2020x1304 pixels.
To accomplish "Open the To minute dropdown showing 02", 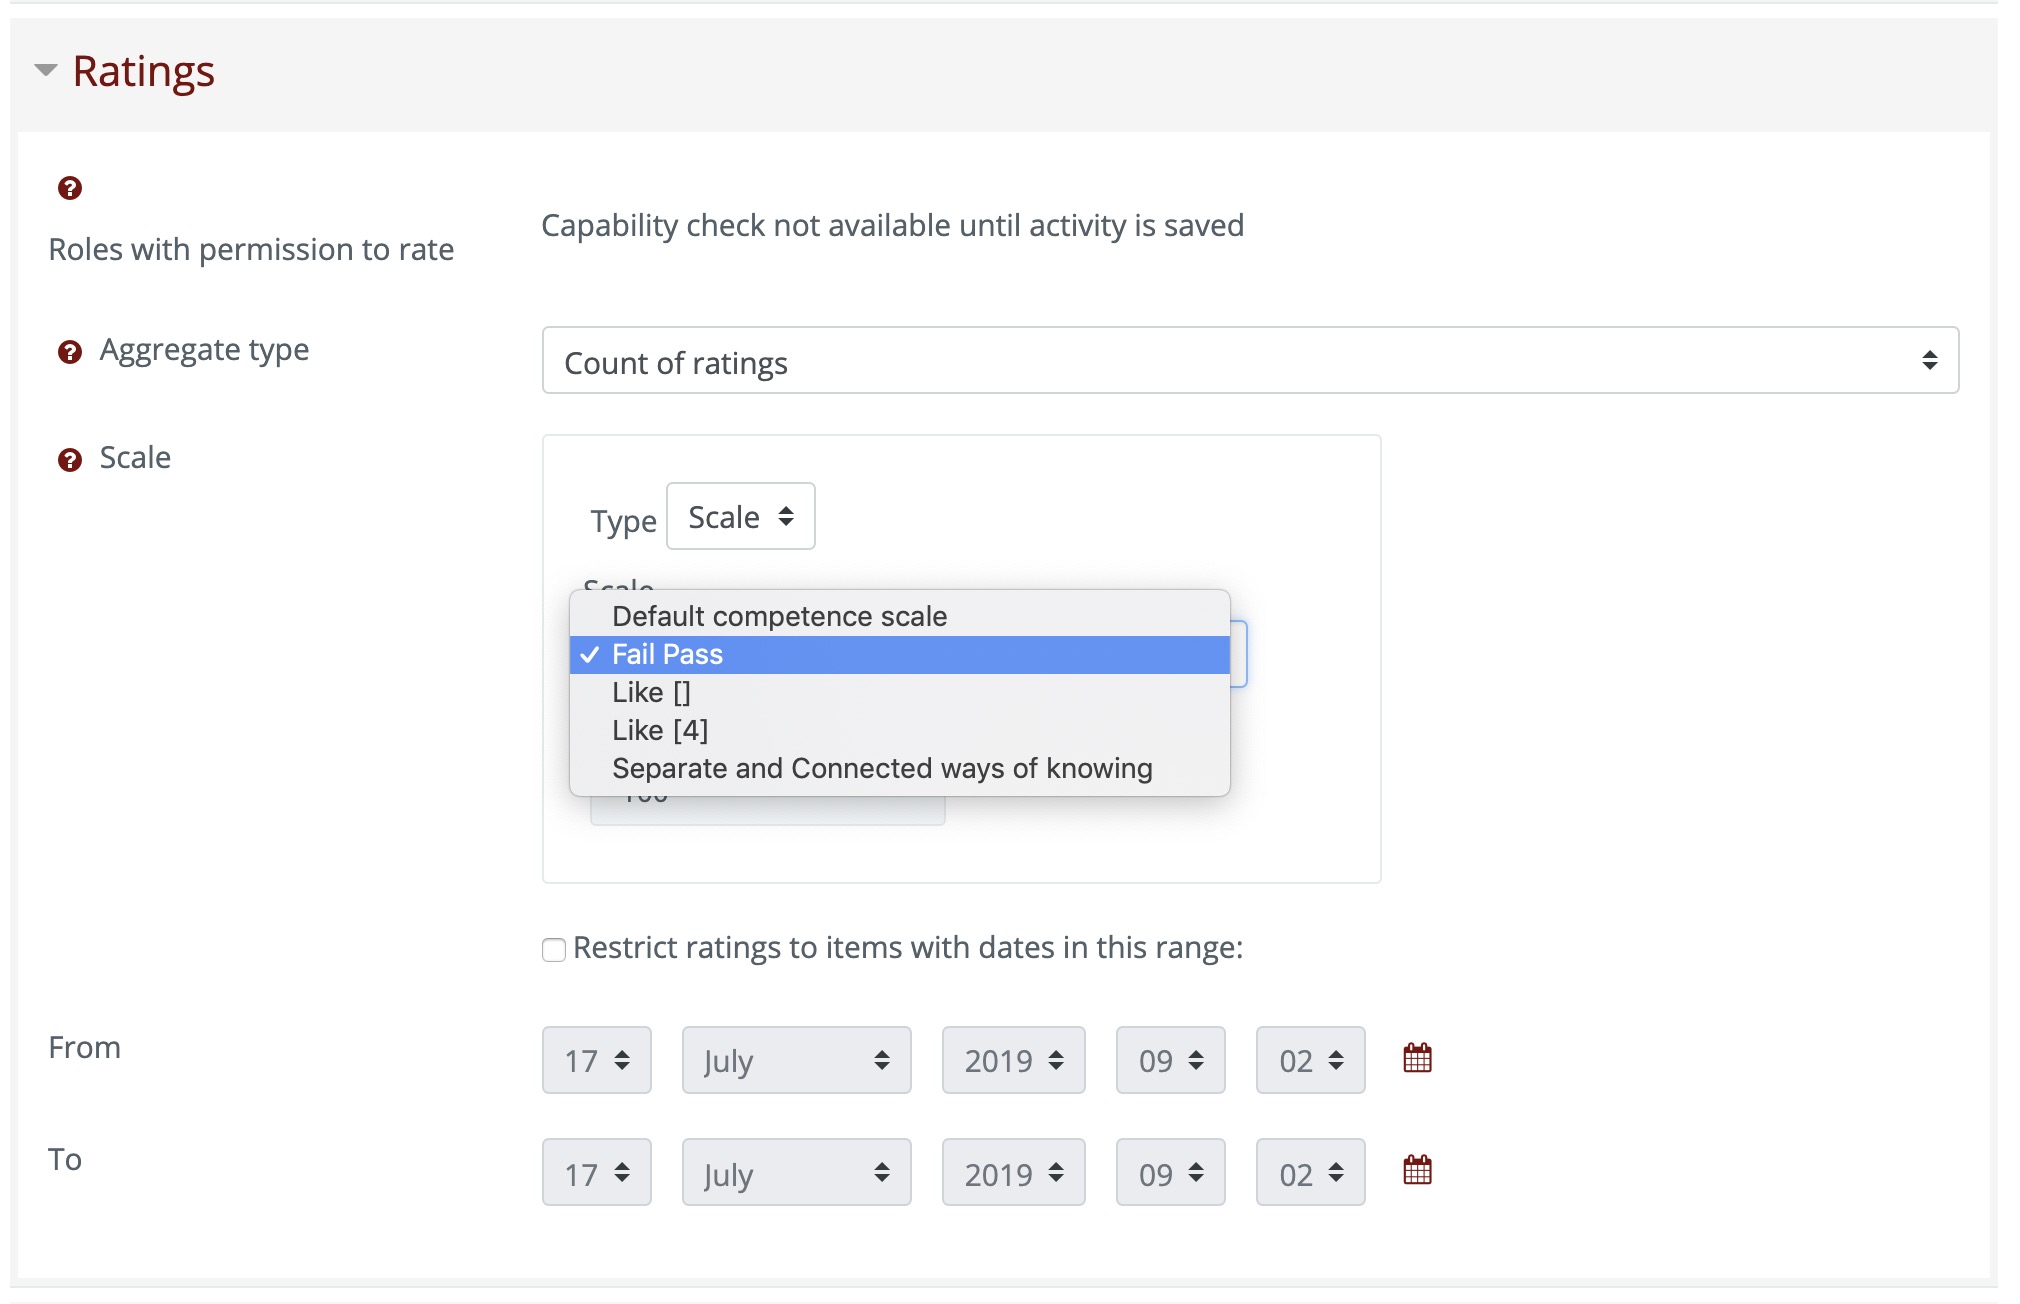I will click(x=1310, y=1172).
